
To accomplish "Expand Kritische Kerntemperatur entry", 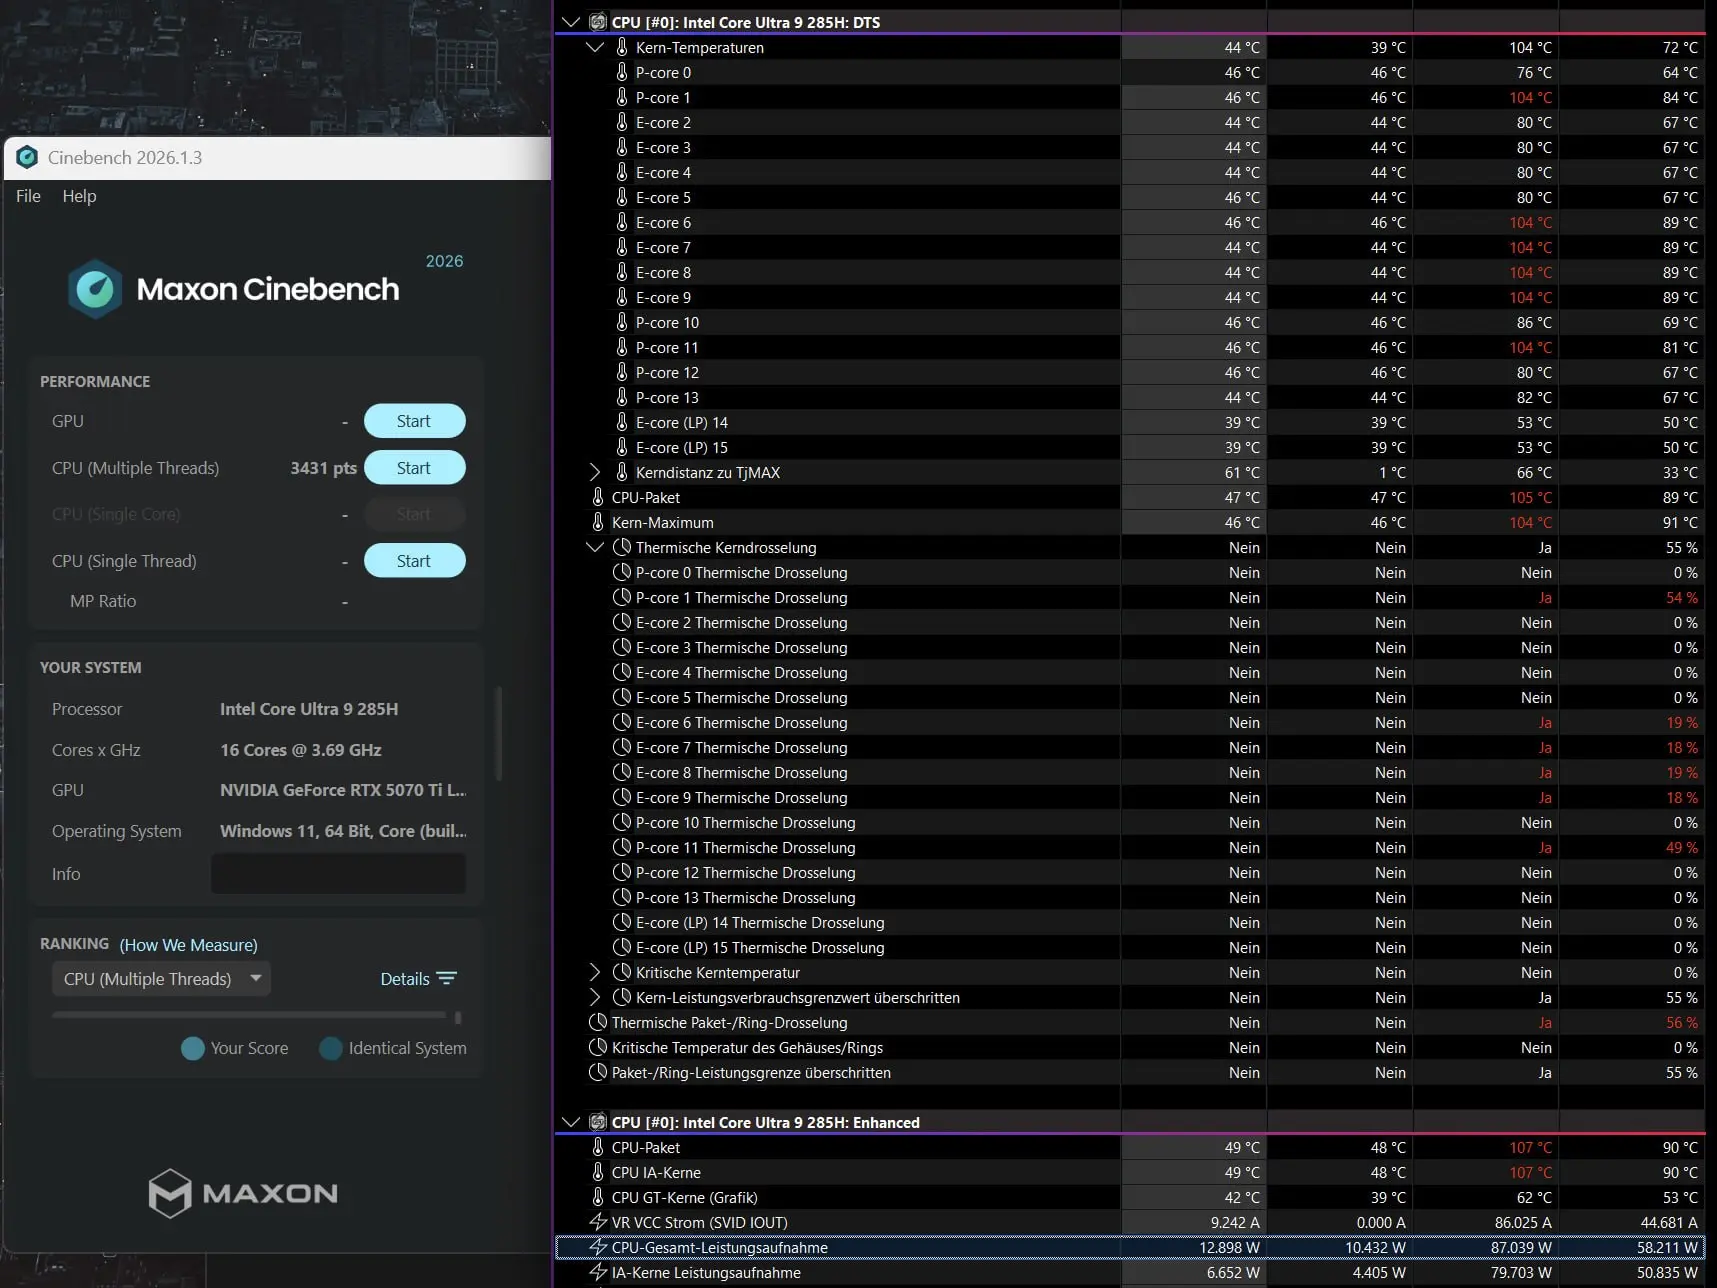I will pyautogui.click(x=595, y=972).
